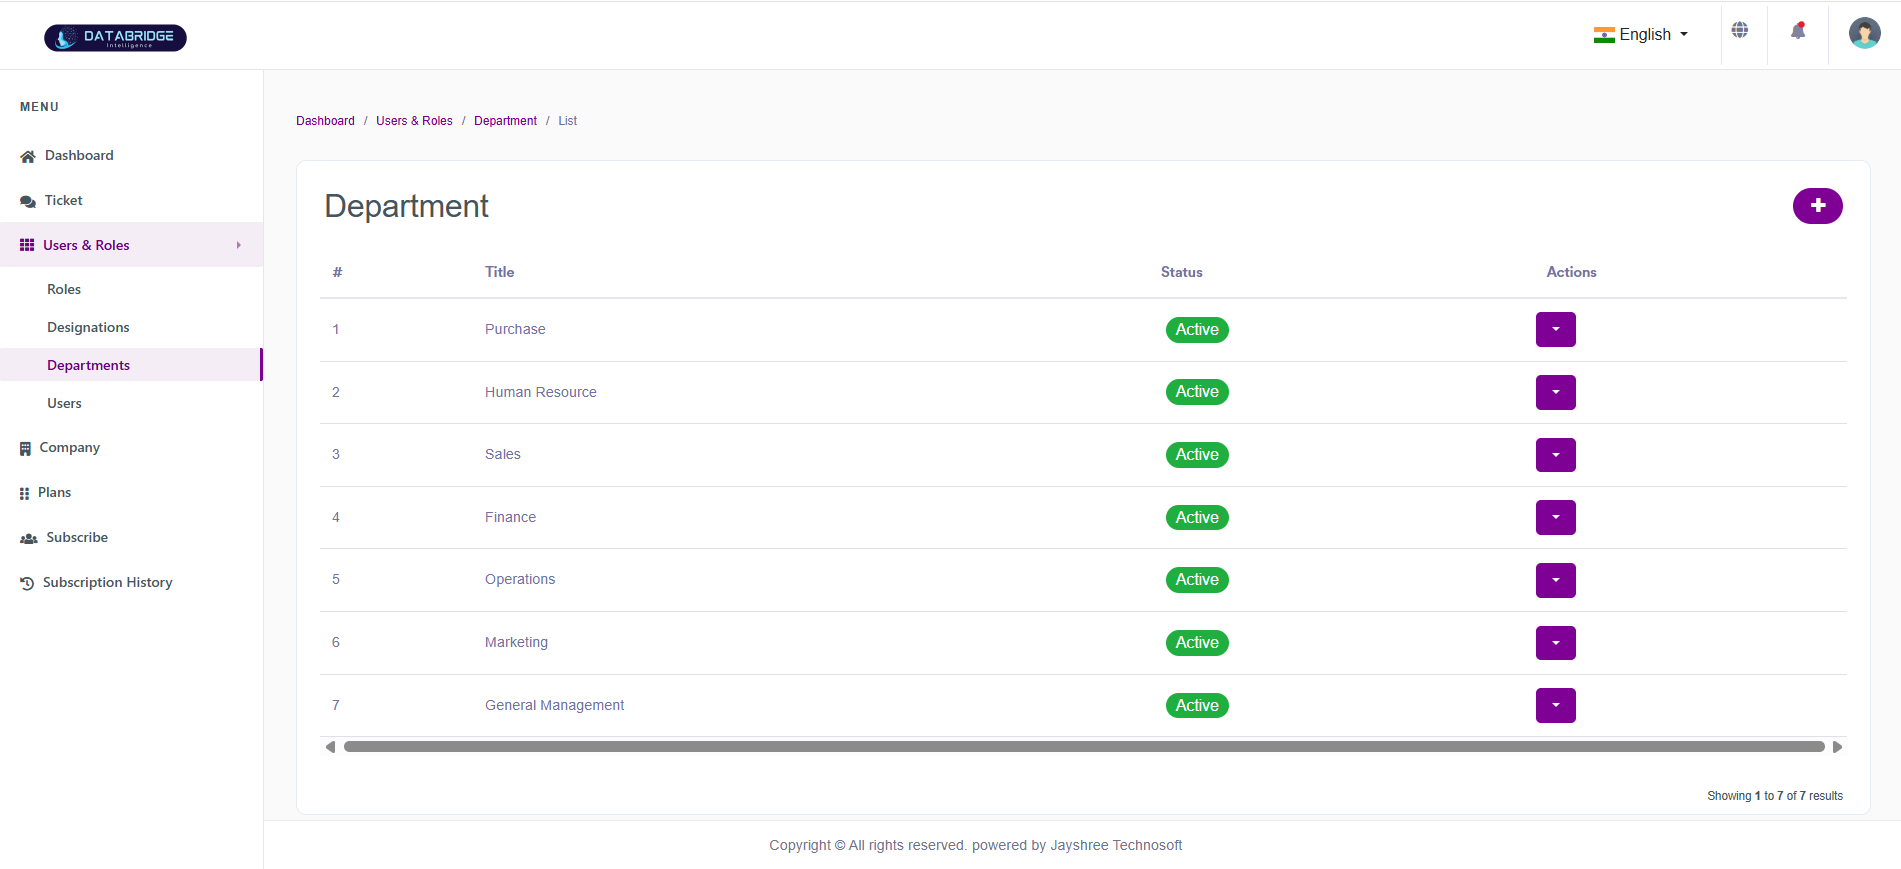Click the Showing 1 to 7 results text
This screenshot has width=1901, height=869.
point(1774,796)
